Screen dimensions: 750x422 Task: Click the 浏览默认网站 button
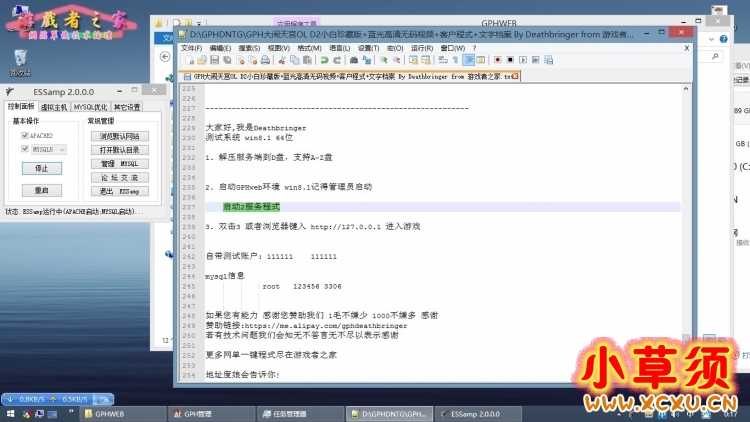[120, 136]
